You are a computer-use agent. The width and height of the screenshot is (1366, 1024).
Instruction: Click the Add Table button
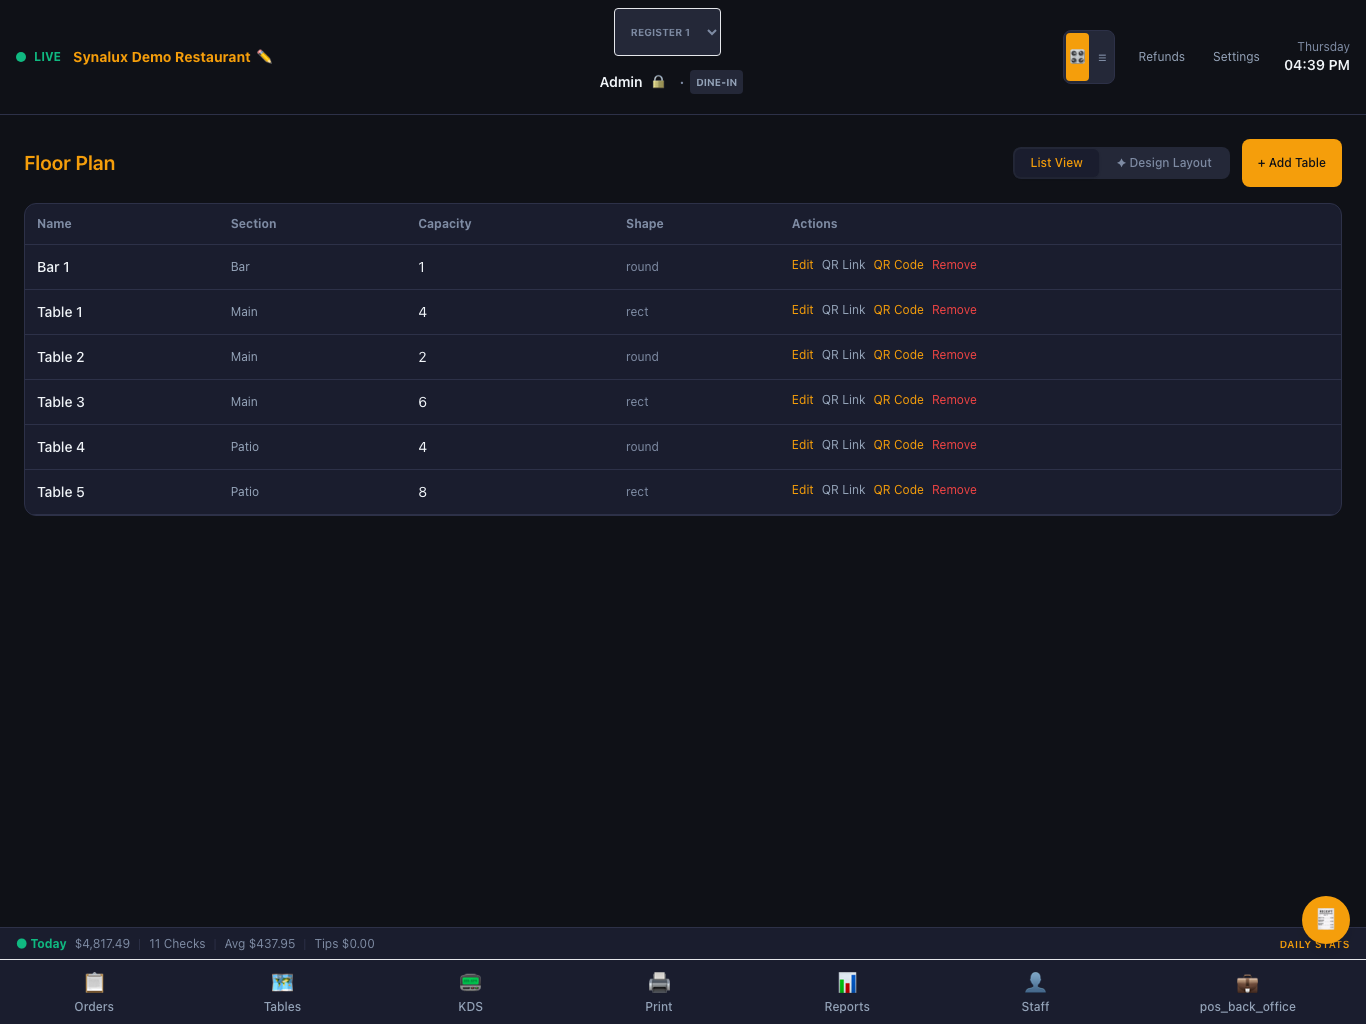point(1291,163)
